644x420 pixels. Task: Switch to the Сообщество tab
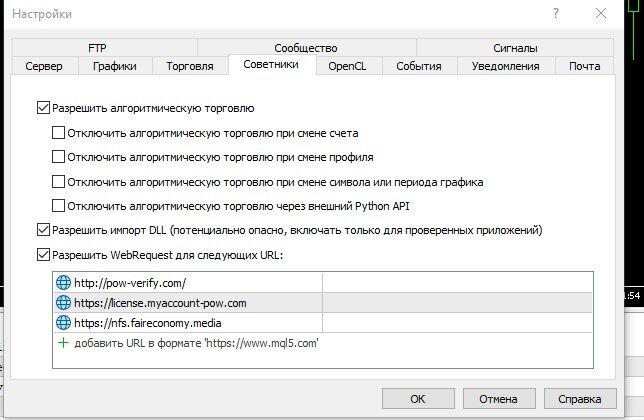coord(306,48)
